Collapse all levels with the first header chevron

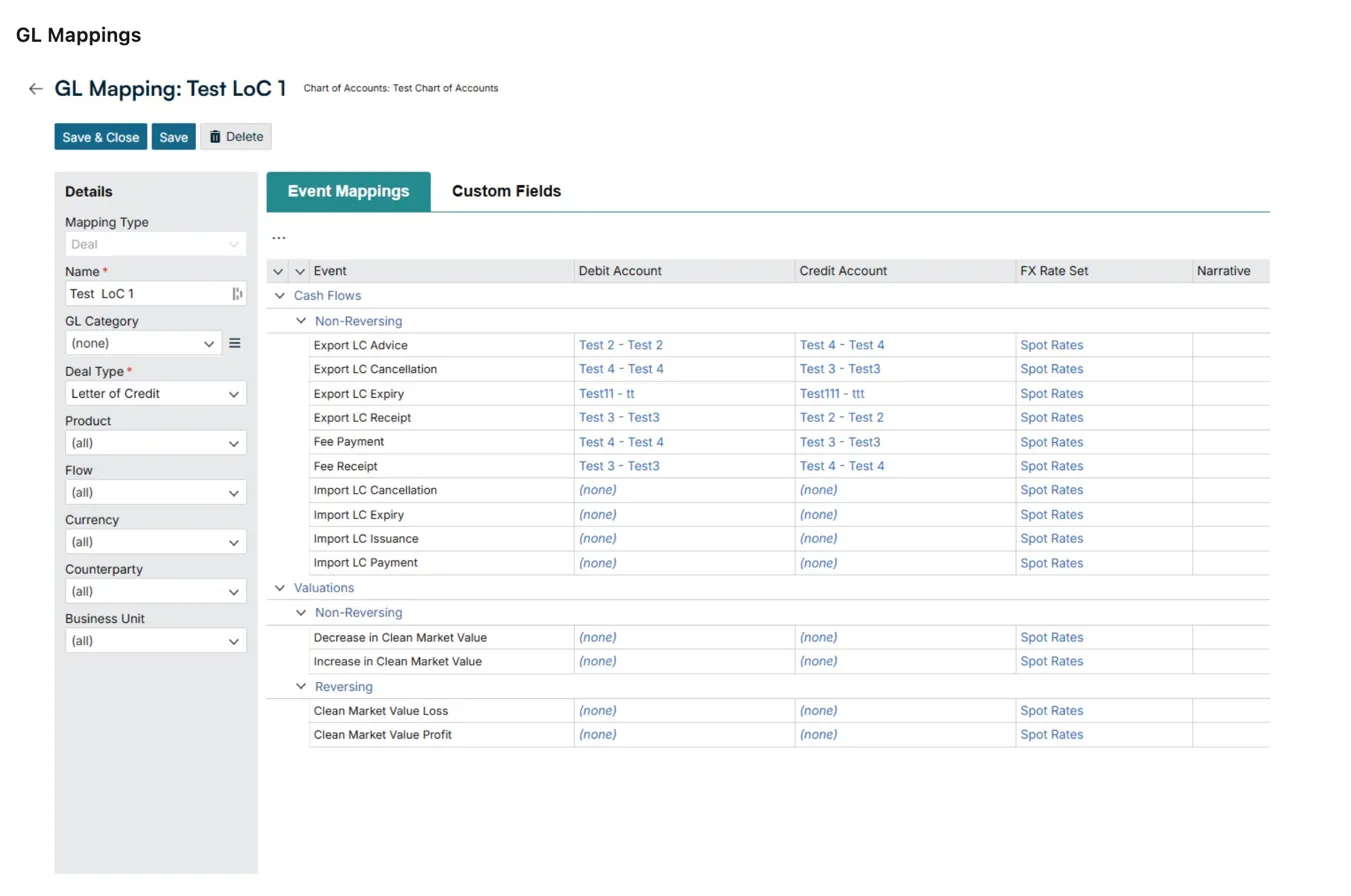click(x=278, y=272)
